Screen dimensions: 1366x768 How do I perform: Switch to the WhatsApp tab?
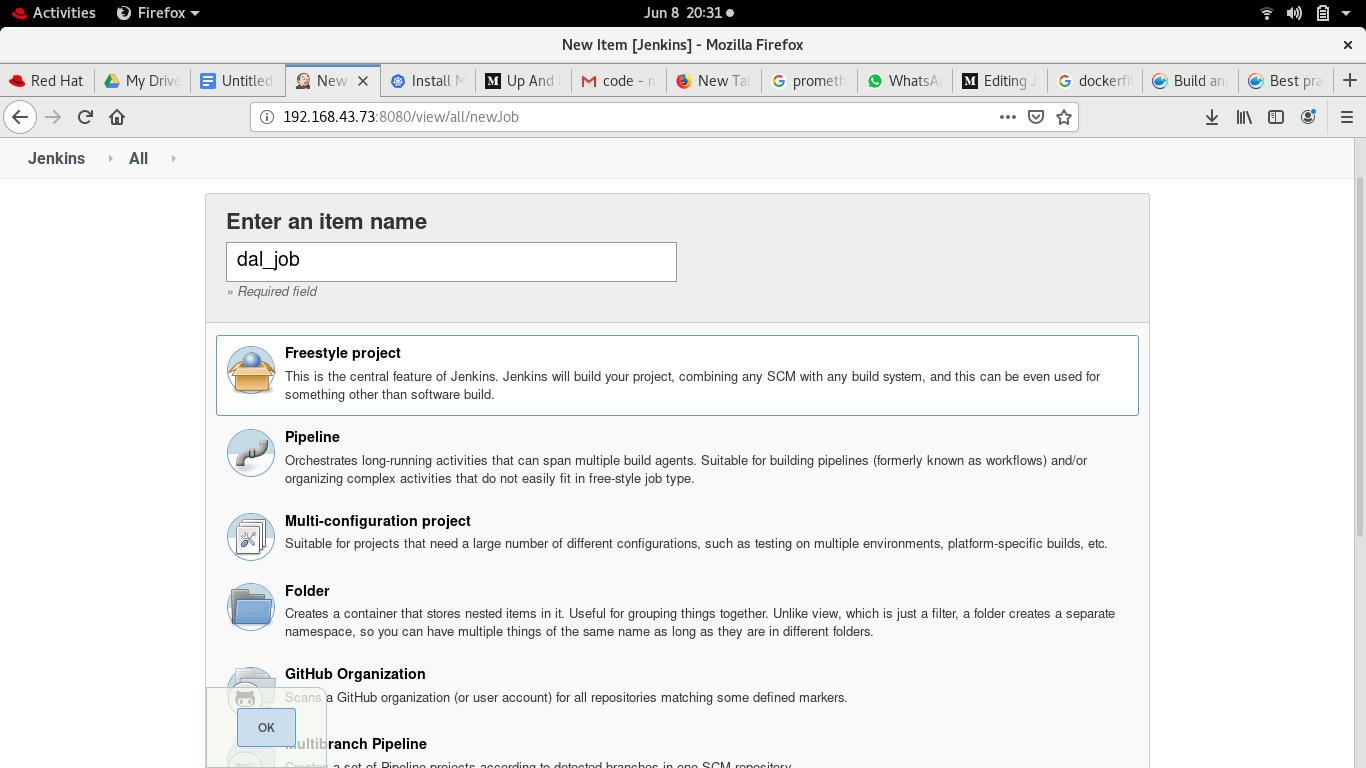tap(903, 81)
